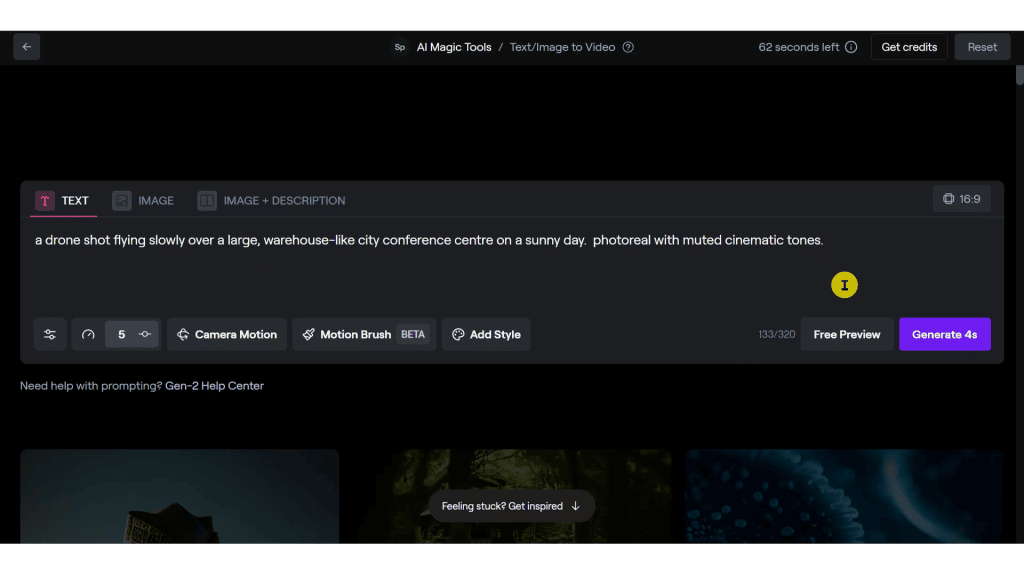Viewport: 1024px width, 576px height.
Task: Click the image icon on the IMAGE tab
Action: [x=120, y=200]
